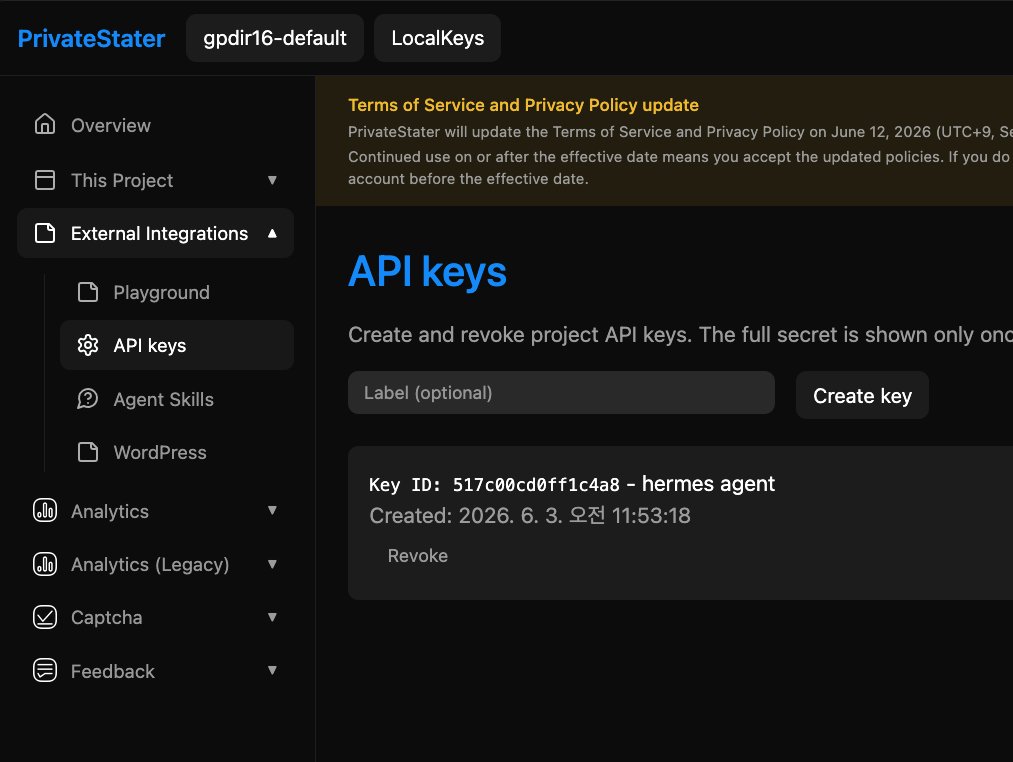This screenshot has width=1013, height=762.
Task: Go to the Overview page
Action: tap(110, 125)
